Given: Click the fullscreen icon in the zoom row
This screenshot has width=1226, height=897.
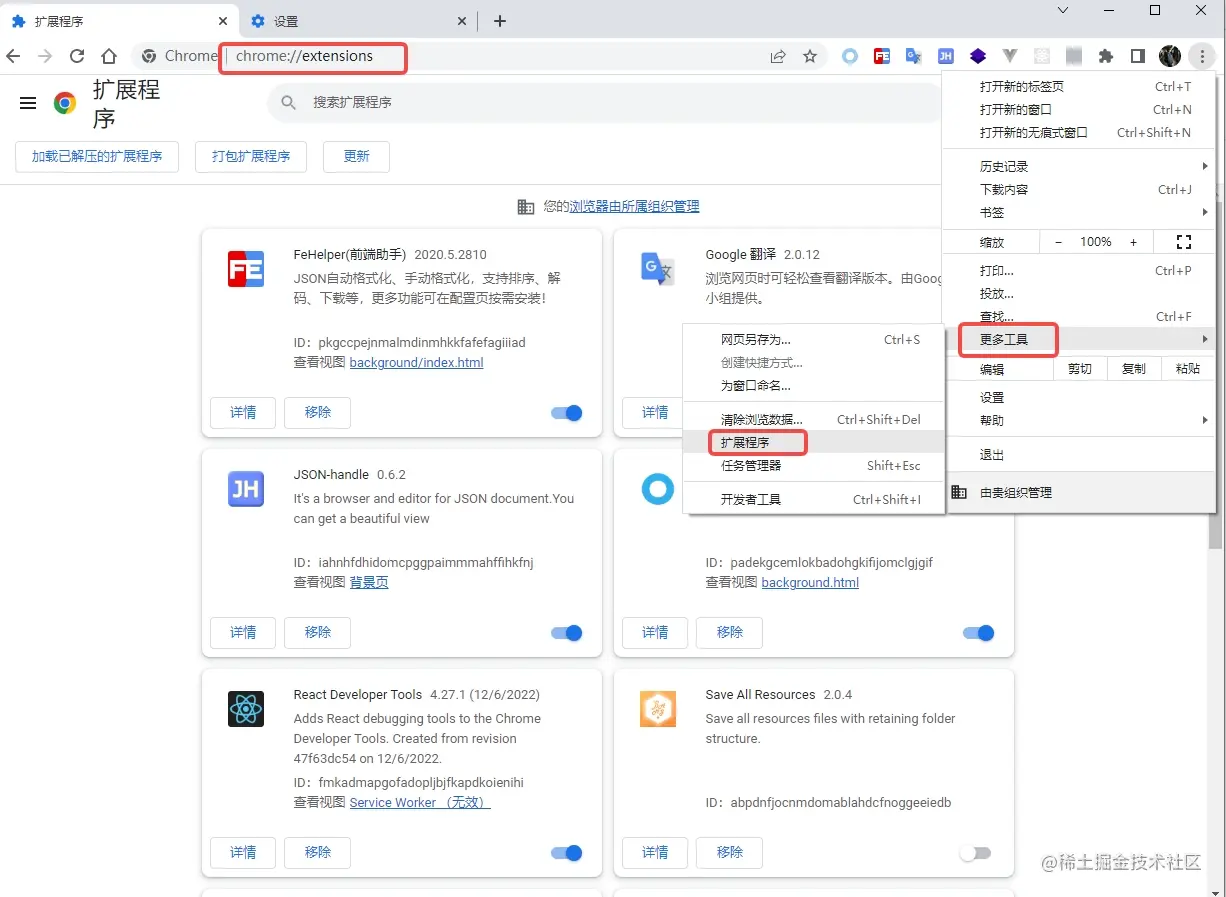Looking at the screenshot, I should [1184, 242].
